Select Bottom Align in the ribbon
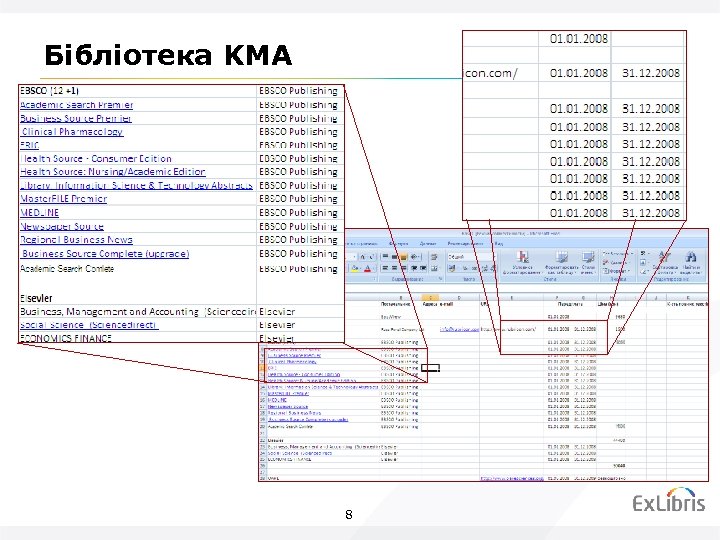Image resolution: width=720 pixels, height=540 pixels. (x=403, y=257)
